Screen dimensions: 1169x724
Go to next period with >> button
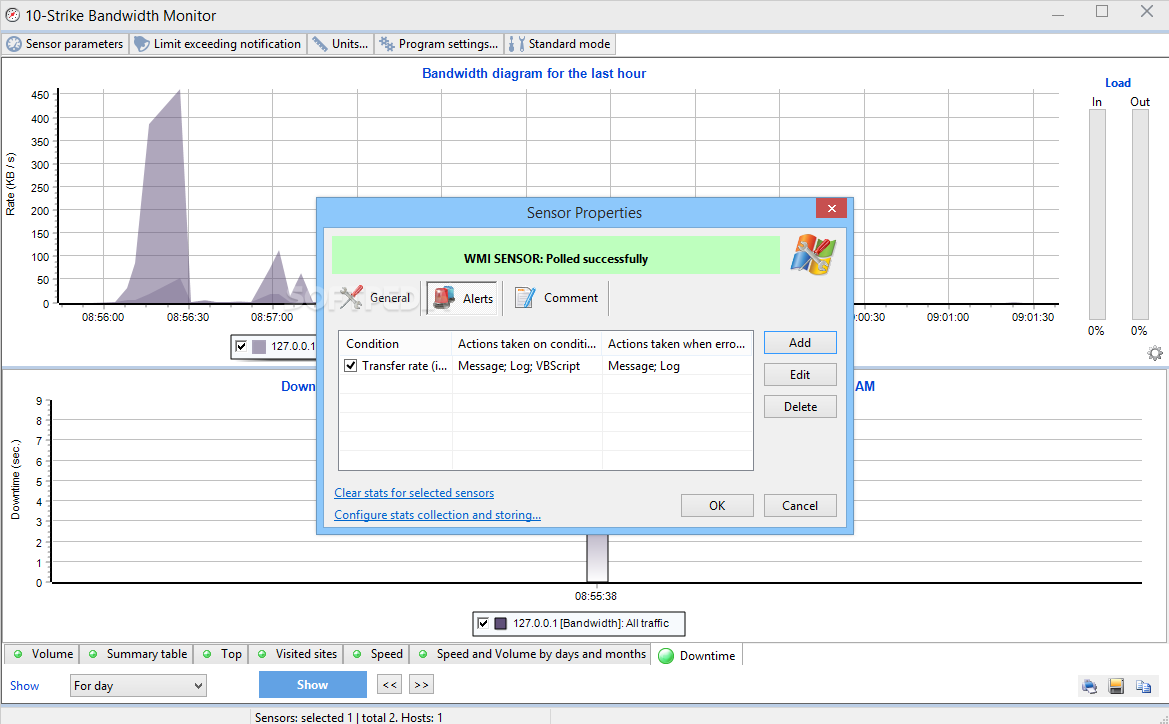(421, 684)
